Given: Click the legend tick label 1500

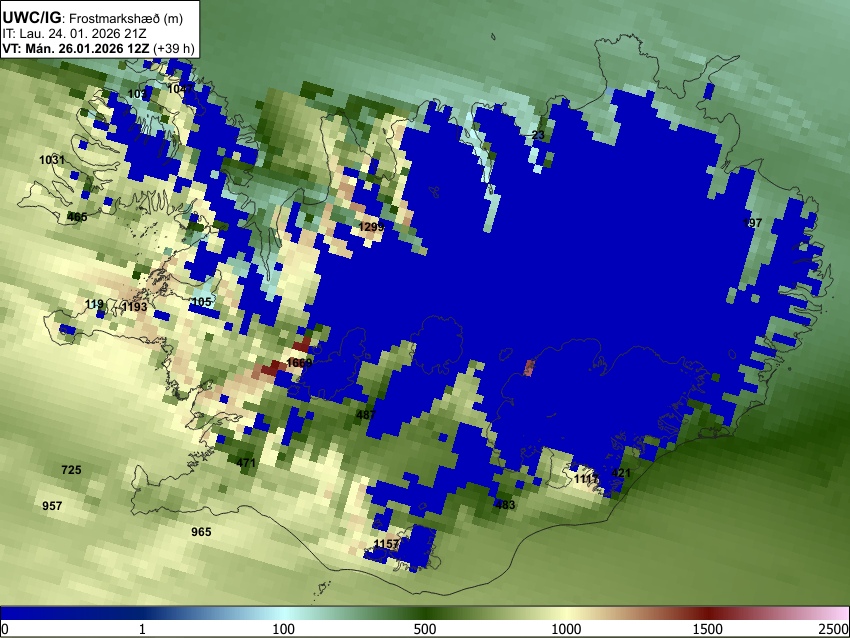Looking at the screenshot, I should tap(708, 629).
